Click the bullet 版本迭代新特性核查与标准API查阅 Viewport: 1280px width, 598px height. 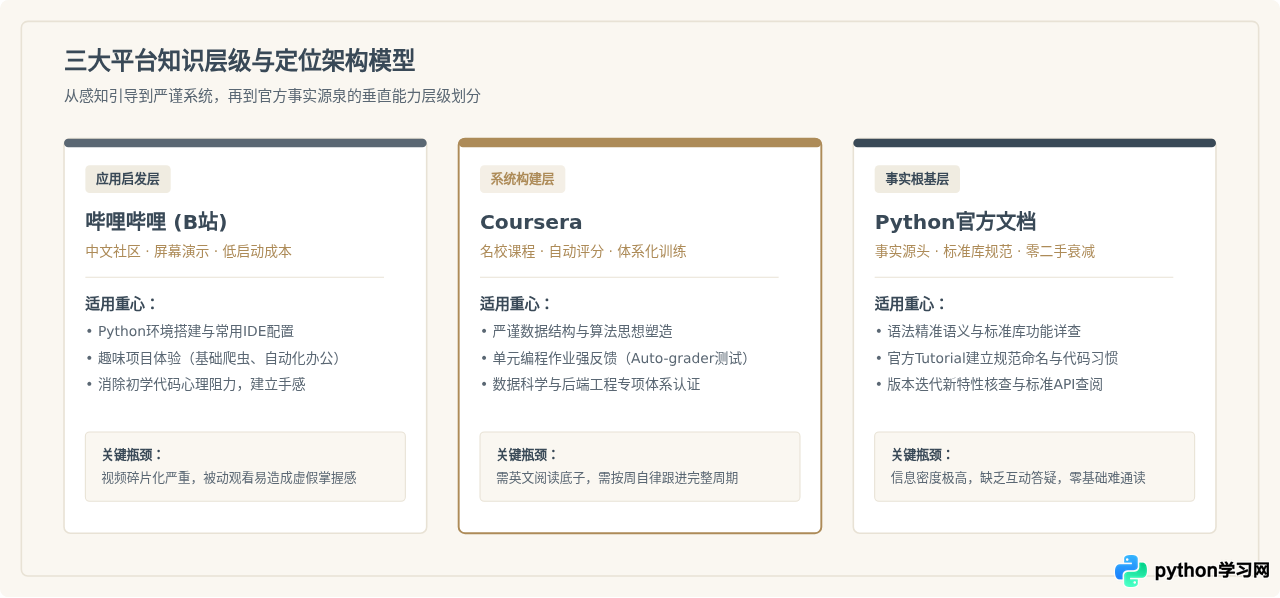point(989,384)
